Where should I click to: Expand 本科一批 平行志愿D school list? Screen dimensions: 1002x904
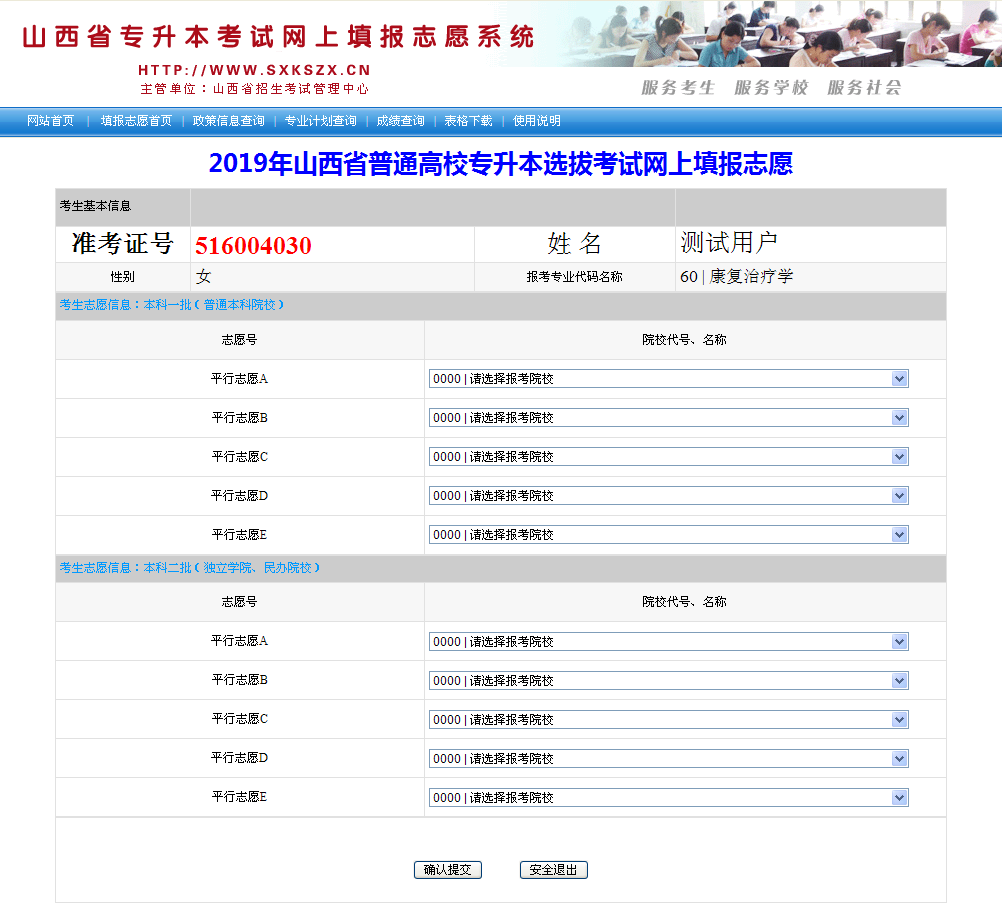click(x=668, y=496)
